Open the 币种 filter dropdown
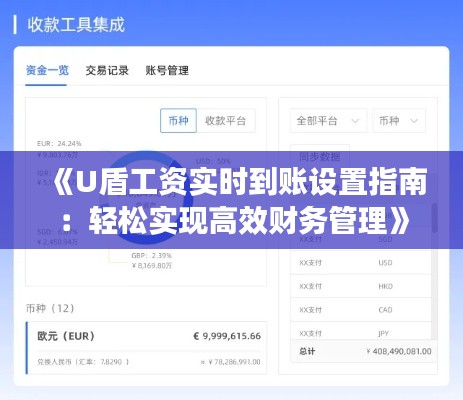The width and height of the screenshot is (463, 400). (x=399, y=121)
